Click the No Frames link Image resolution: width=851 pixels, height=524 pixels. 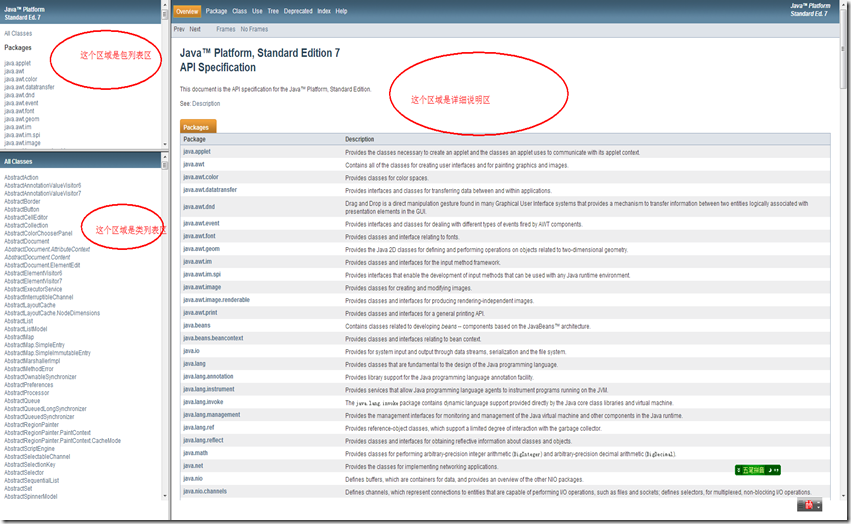254,29
